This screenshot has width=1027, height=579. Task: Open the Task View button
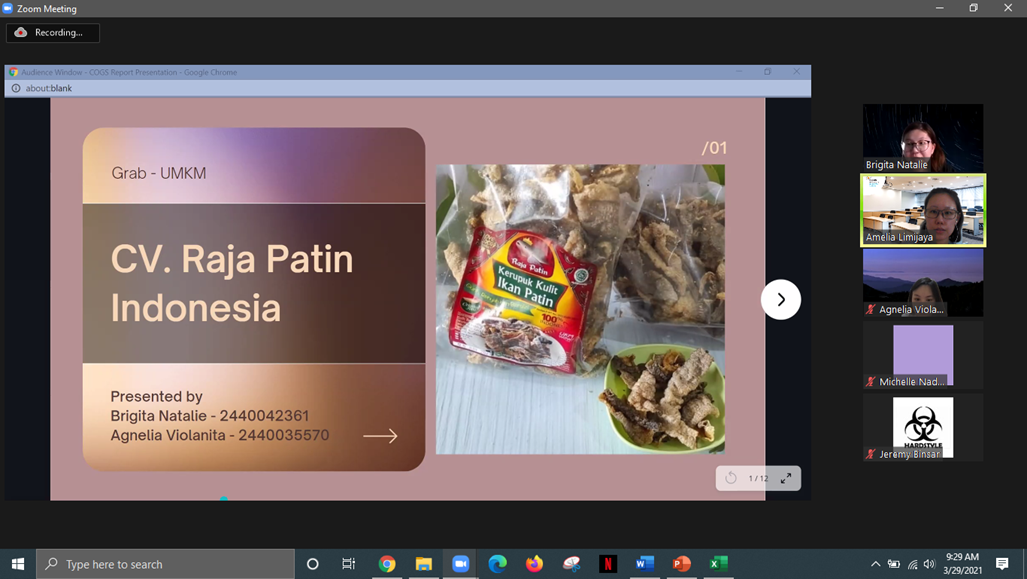(349, 564)
